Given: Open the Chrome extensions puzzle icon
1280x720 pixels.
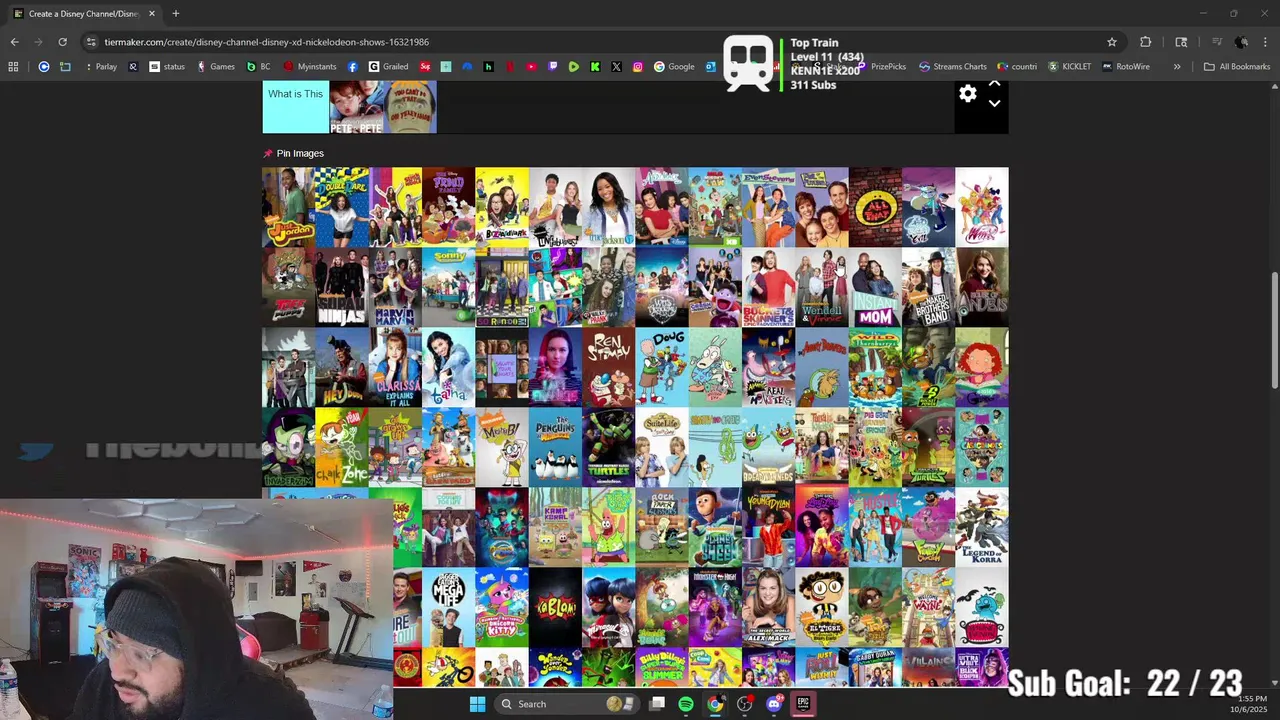Looking at the screenshot, I should pyautogui.click(x=1146, y=42).
